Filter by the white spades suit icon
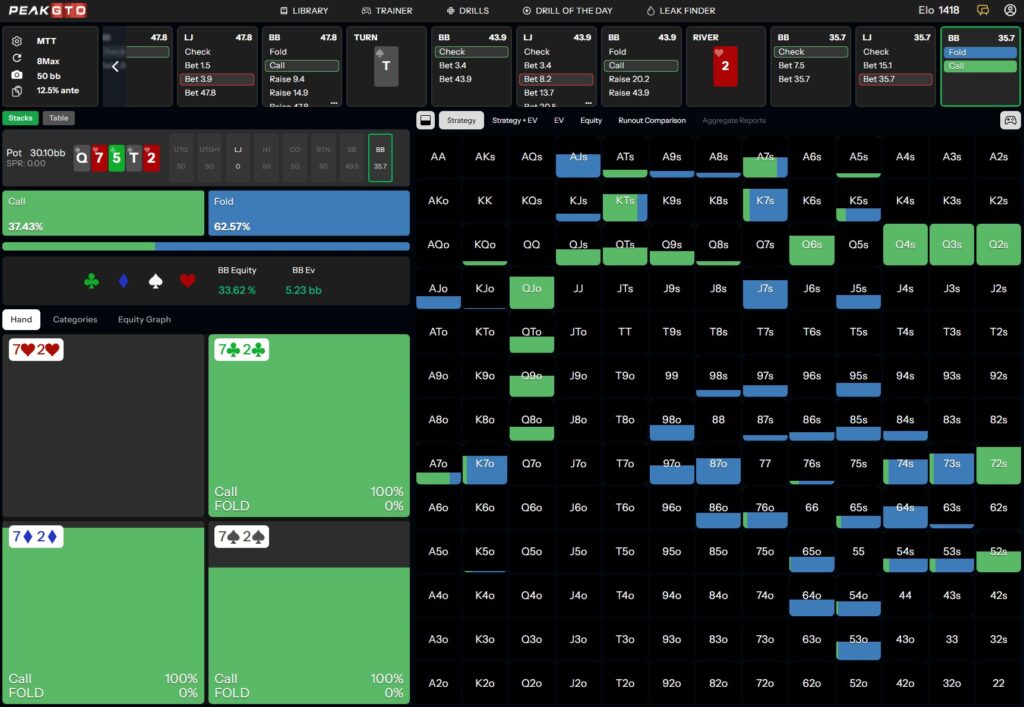The image size is (1024, 707). [155, 282]
